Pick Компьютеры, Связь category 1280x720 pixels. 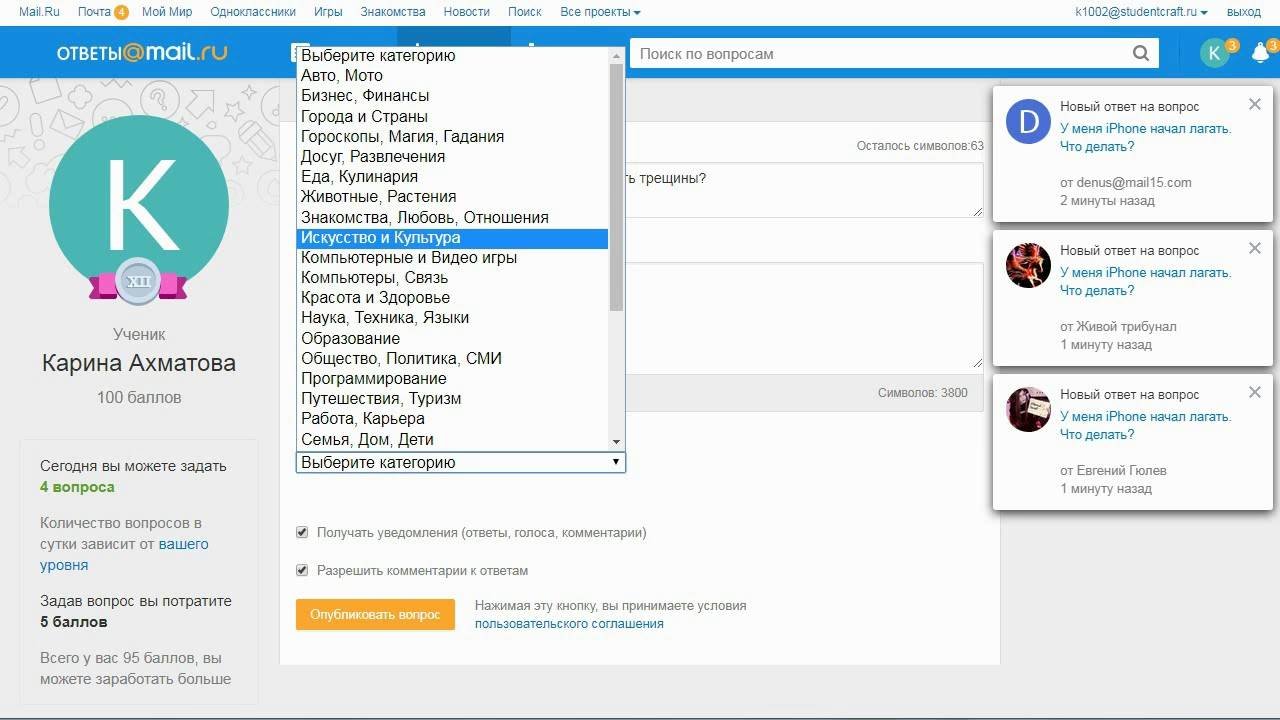pos(453,278)
